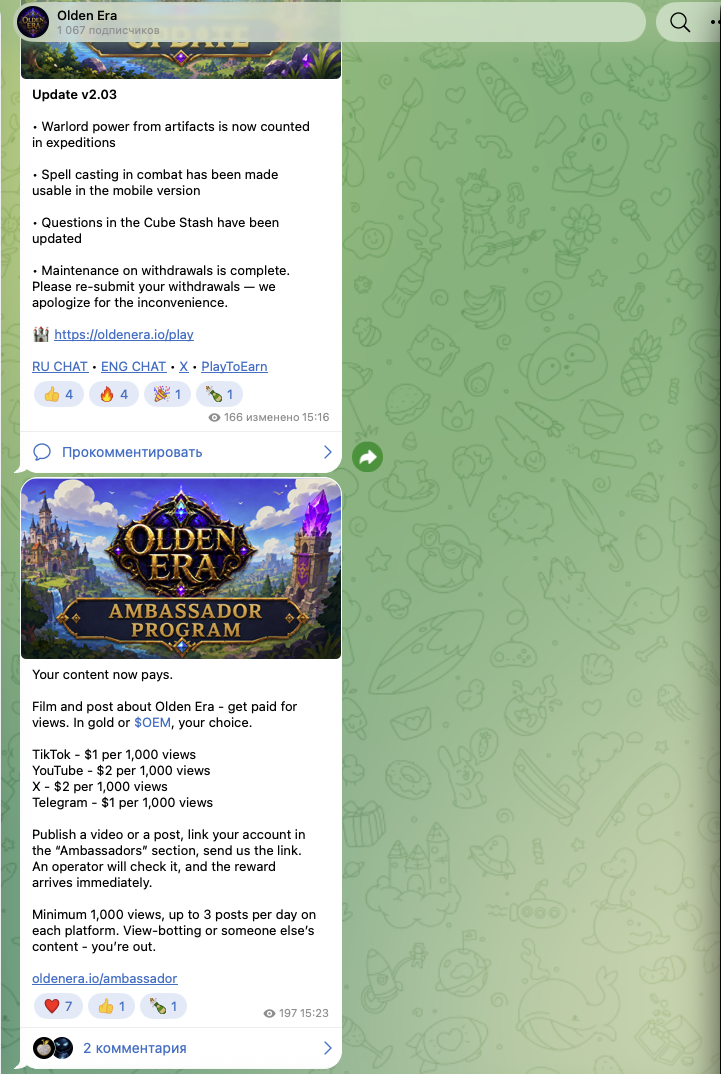Click the 'Minimum 1,000 views' paragraph
Viewport: 721px width, 1074px height.
tap(174, 931)
